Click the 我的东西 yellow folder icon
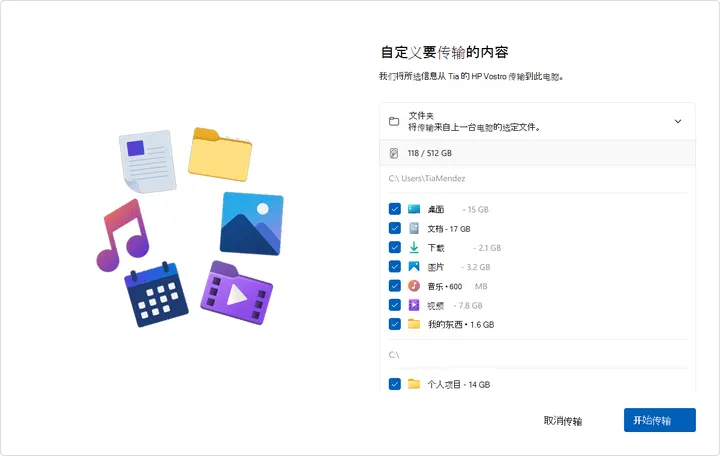Screen dimensions: 720x456 (414, 324)
